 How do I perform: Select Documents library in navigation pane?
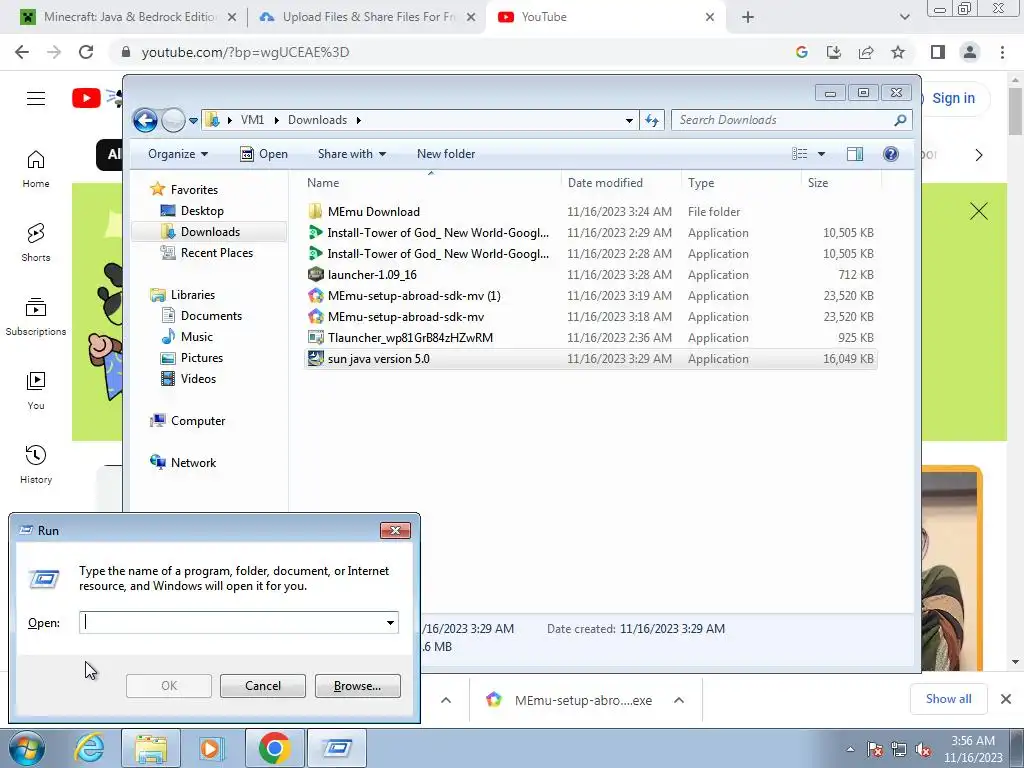point(211,316)
